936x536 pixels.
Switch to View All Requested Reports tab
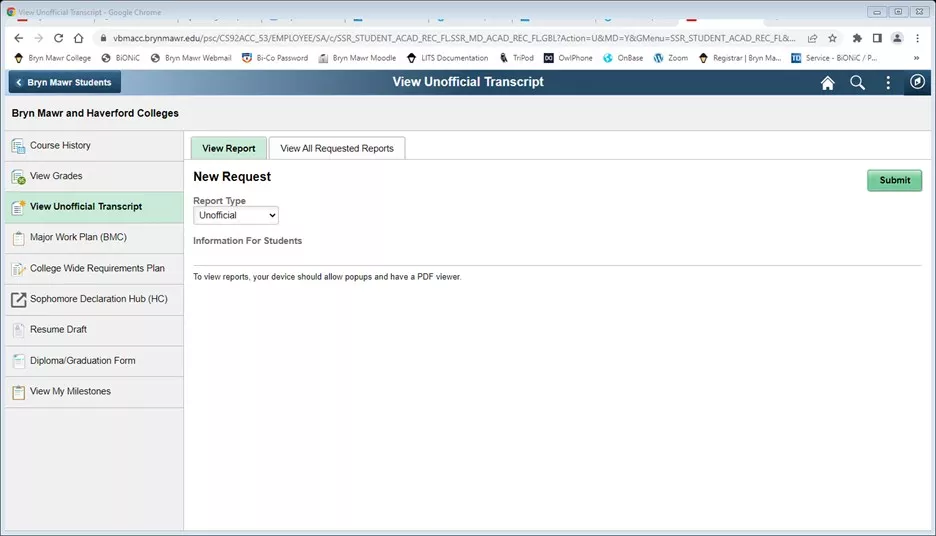pos(337,148)
